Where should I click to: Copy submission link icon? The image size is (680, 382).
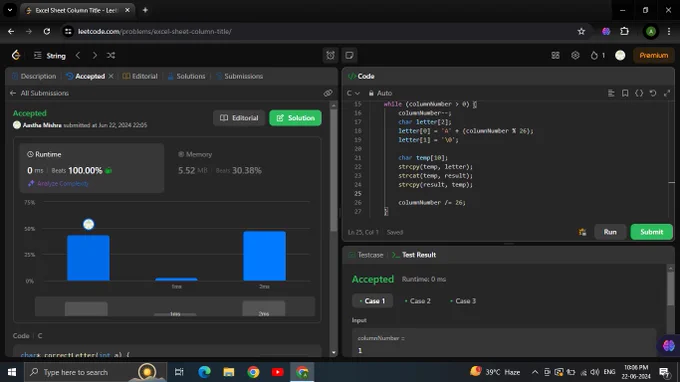328,93
